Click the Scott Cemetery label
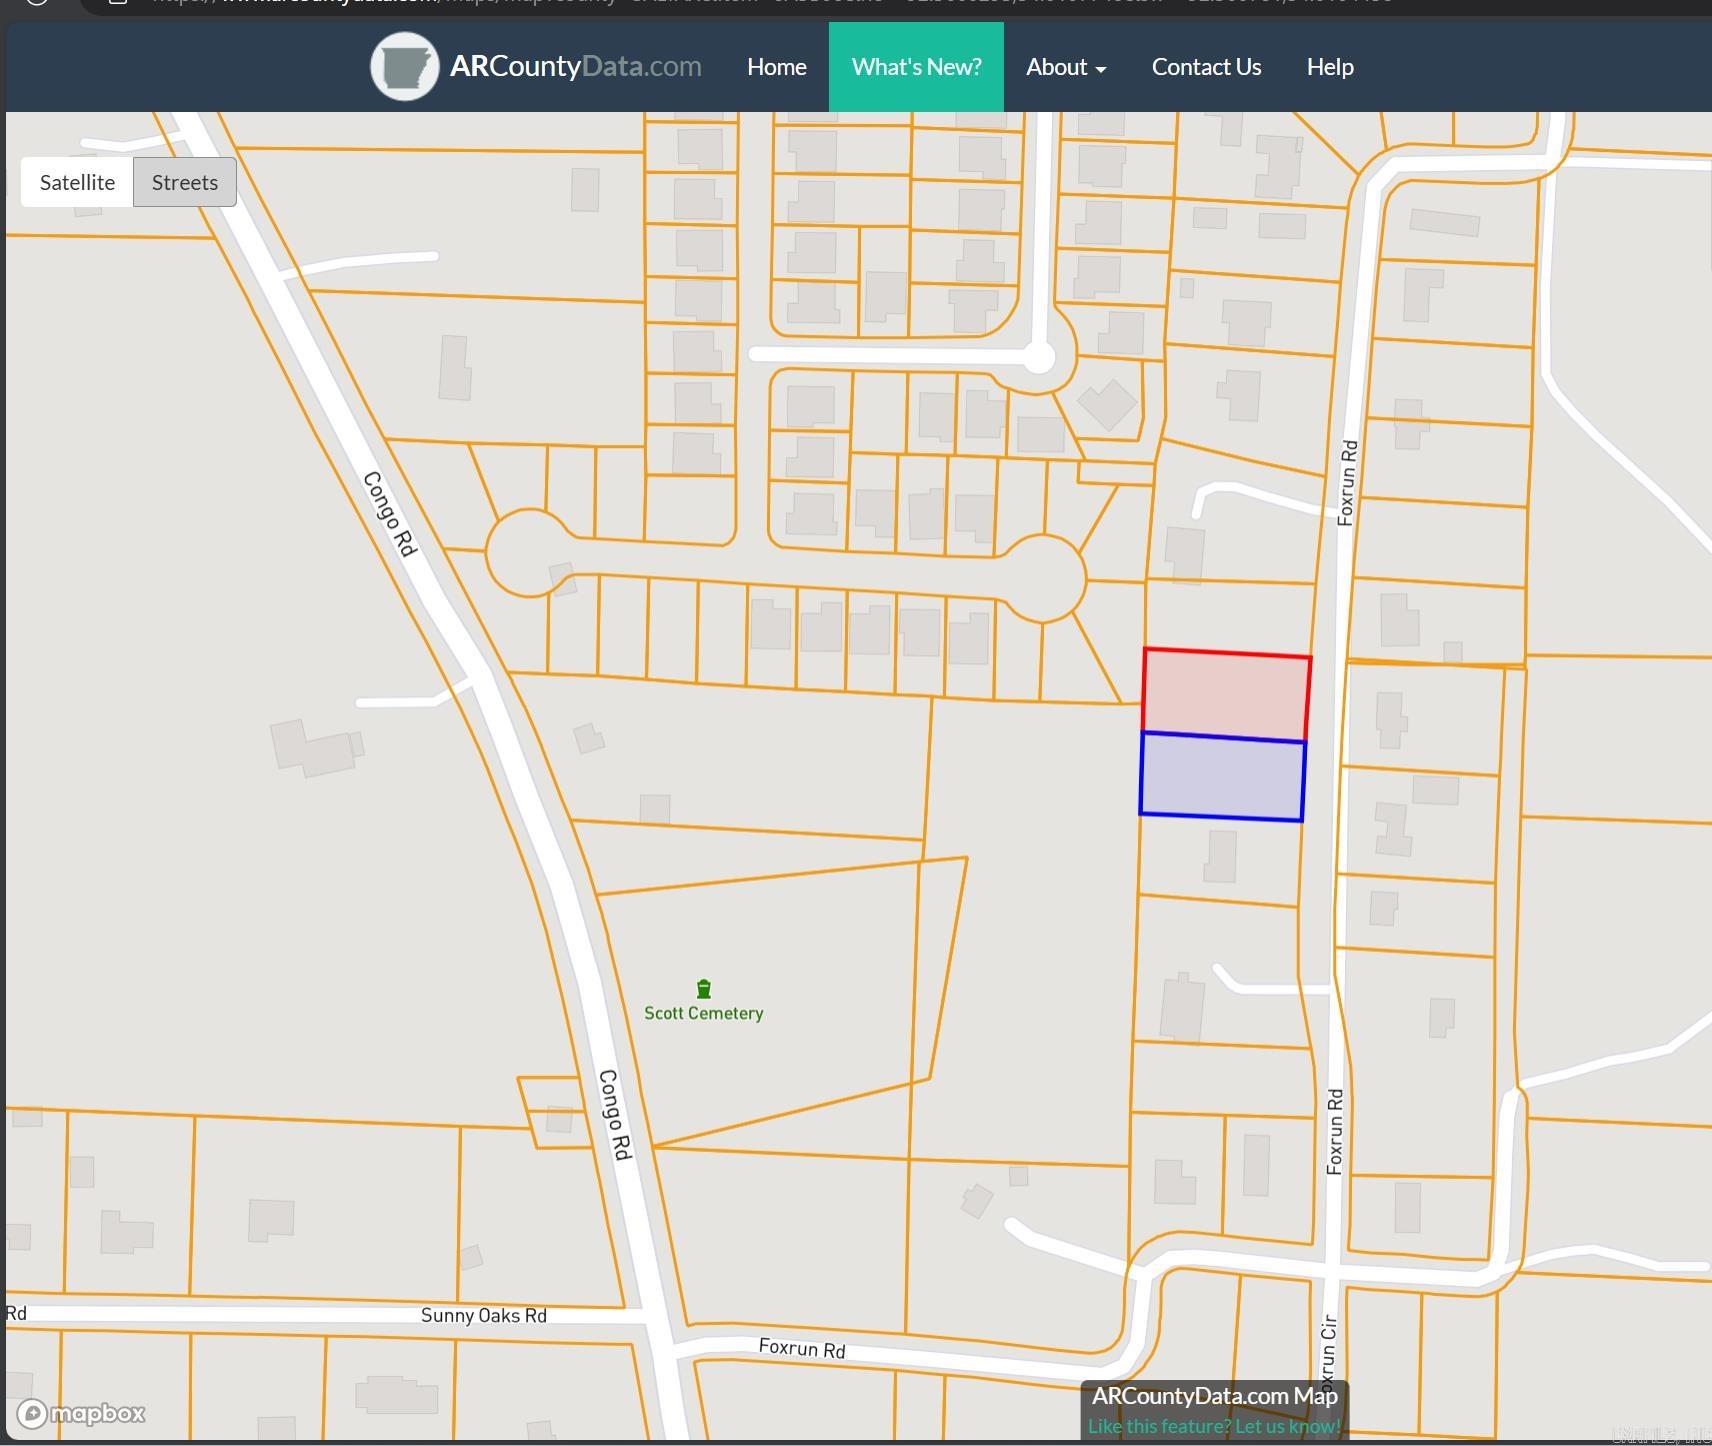 pos(703,1013)
